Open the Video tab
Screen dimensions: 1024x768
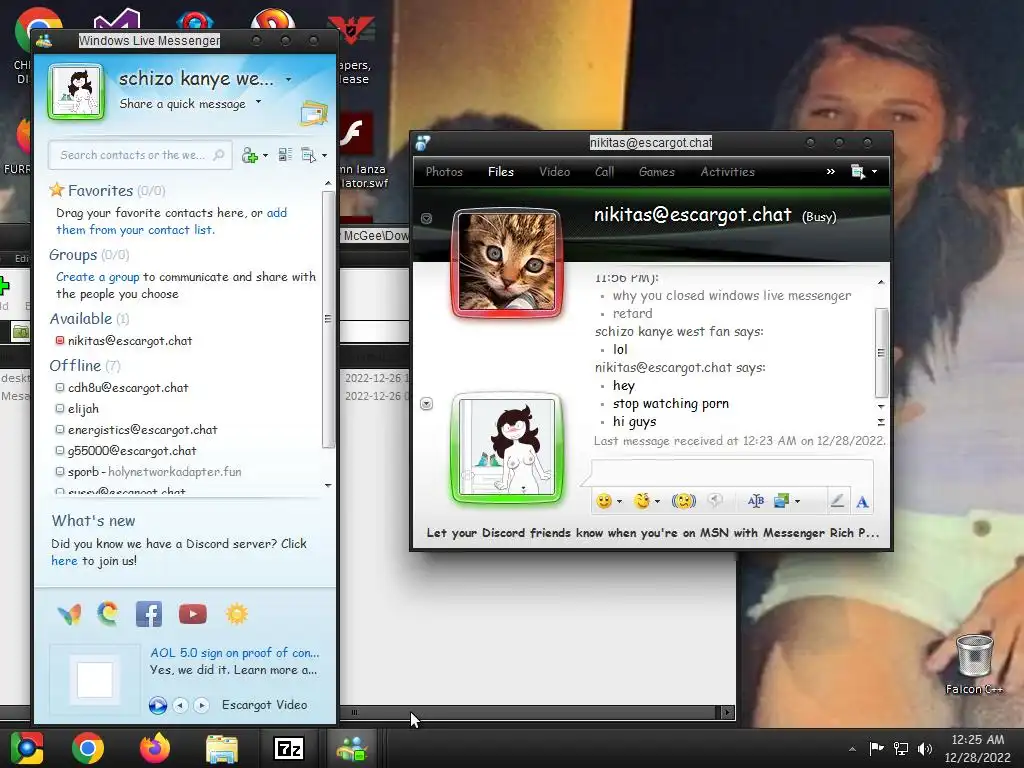(554, 172)
